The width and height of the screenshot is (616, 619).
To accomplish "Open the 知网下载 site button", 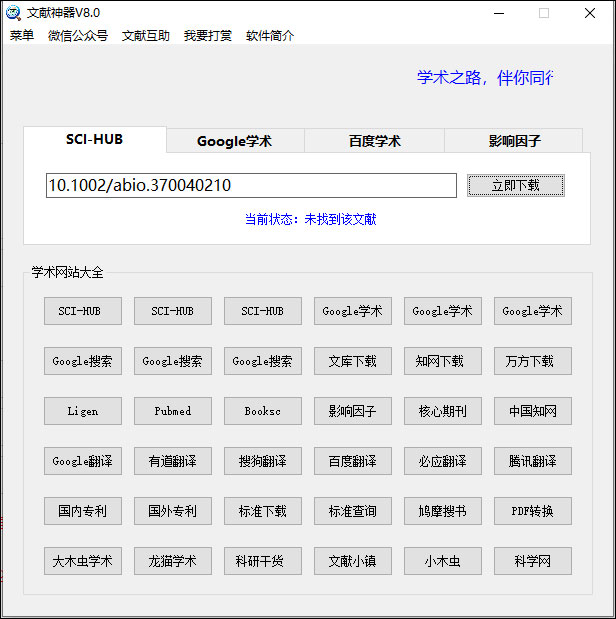I will 443,361.
